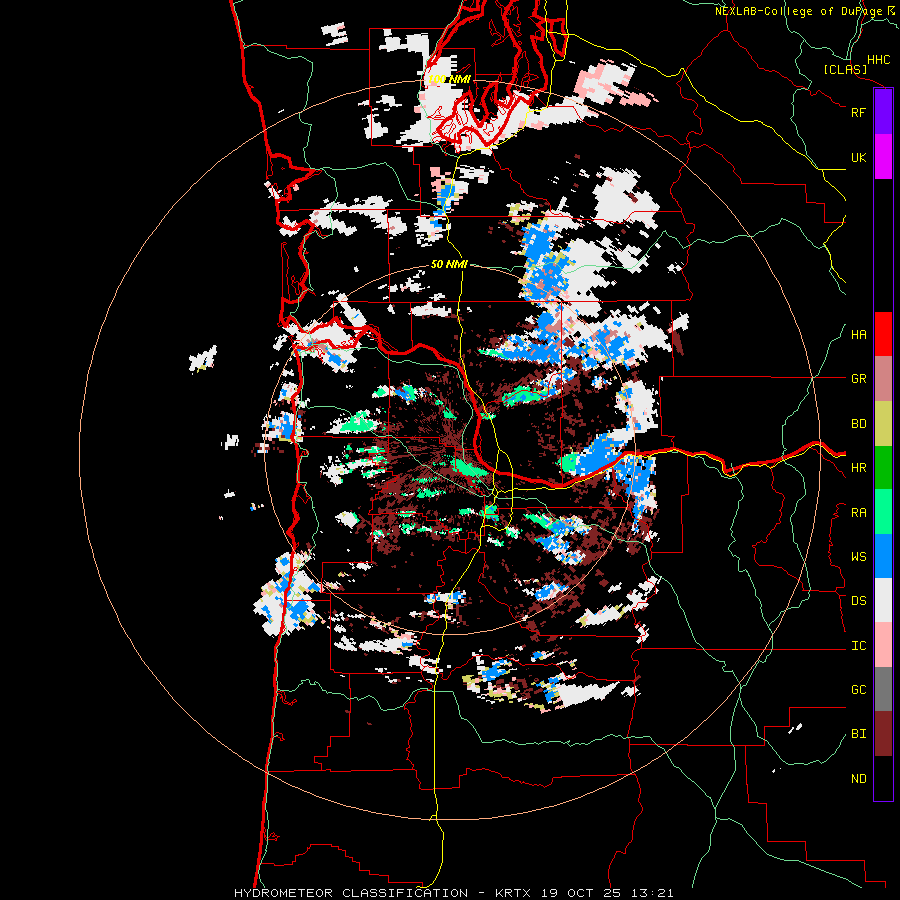Click the magenta UK legend color block
This screenshot has width=900, height=900.
(883, 157)
